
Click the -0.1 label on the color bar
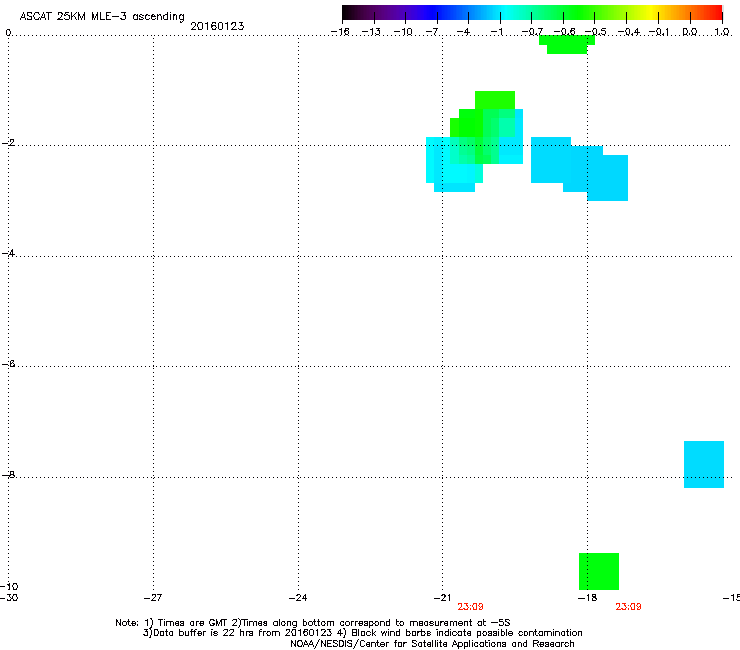point(659,32)
